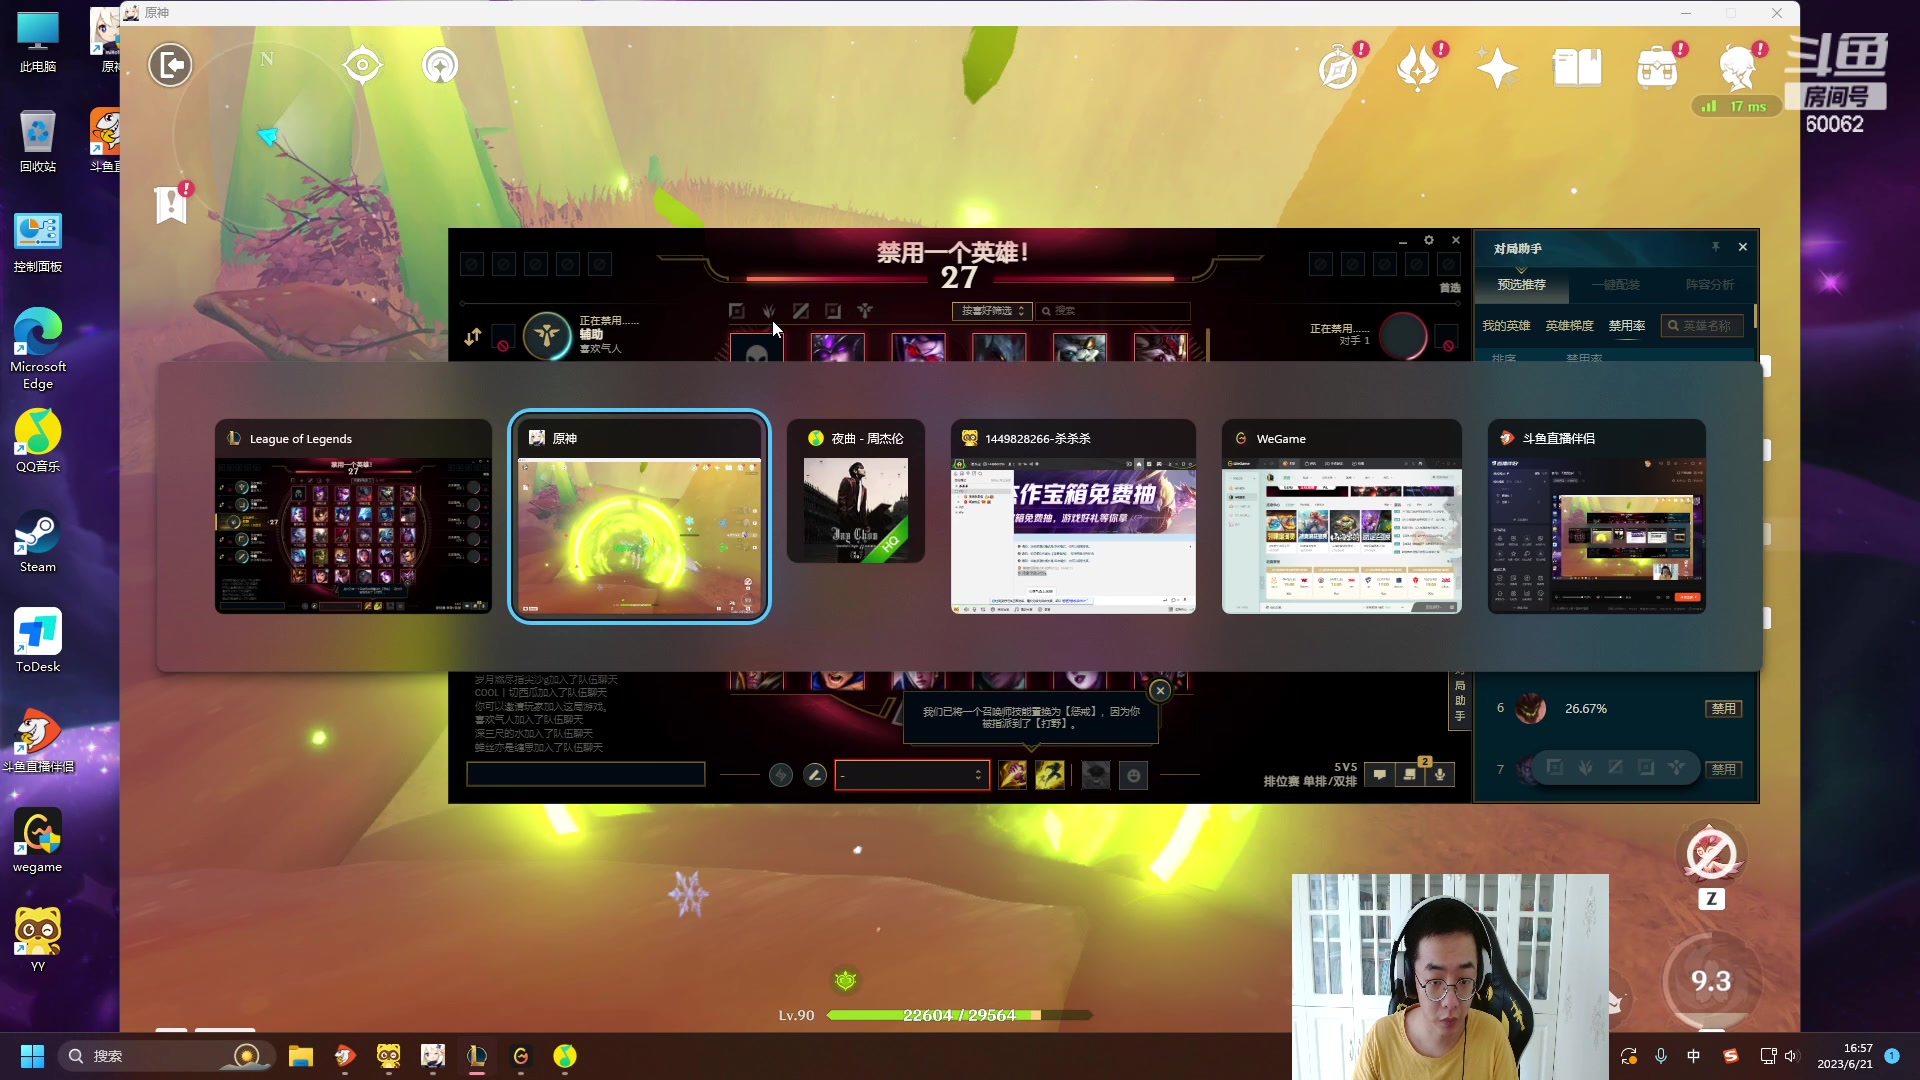Open the Windows Start menu
The width and height of the screenshot is (1920, 1080).
(x=32, y=1056)
